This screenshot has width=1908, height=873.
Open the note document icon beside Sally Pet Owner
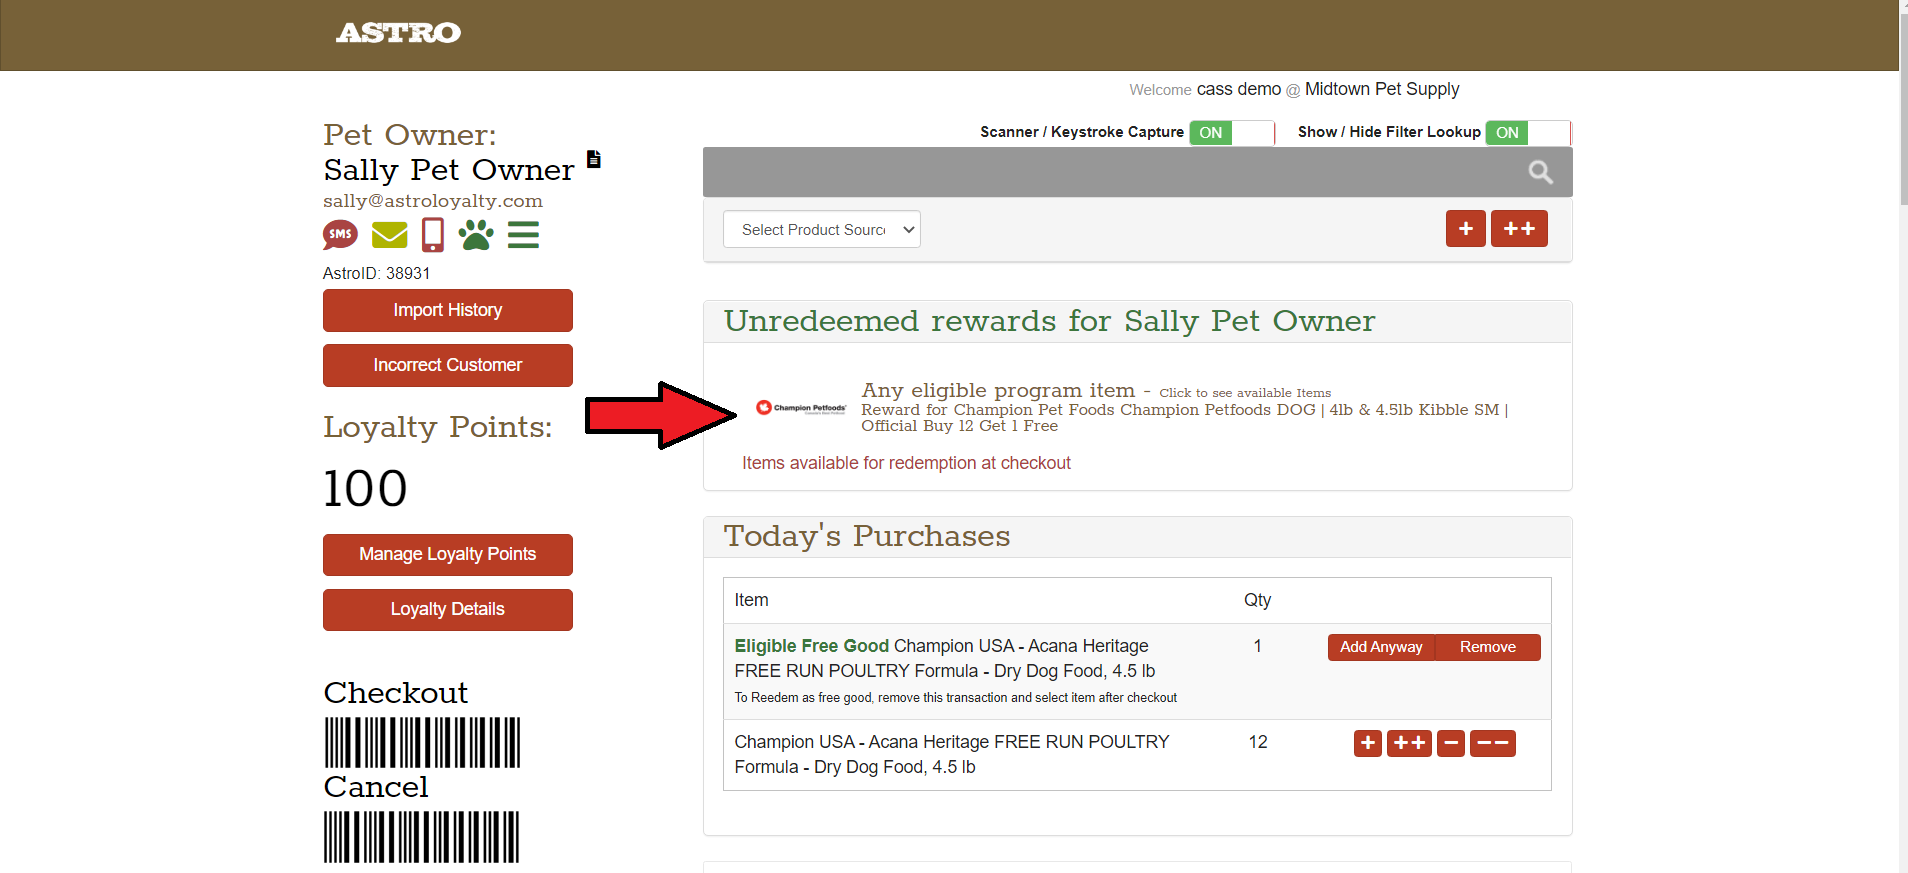[x=594, y=159]
